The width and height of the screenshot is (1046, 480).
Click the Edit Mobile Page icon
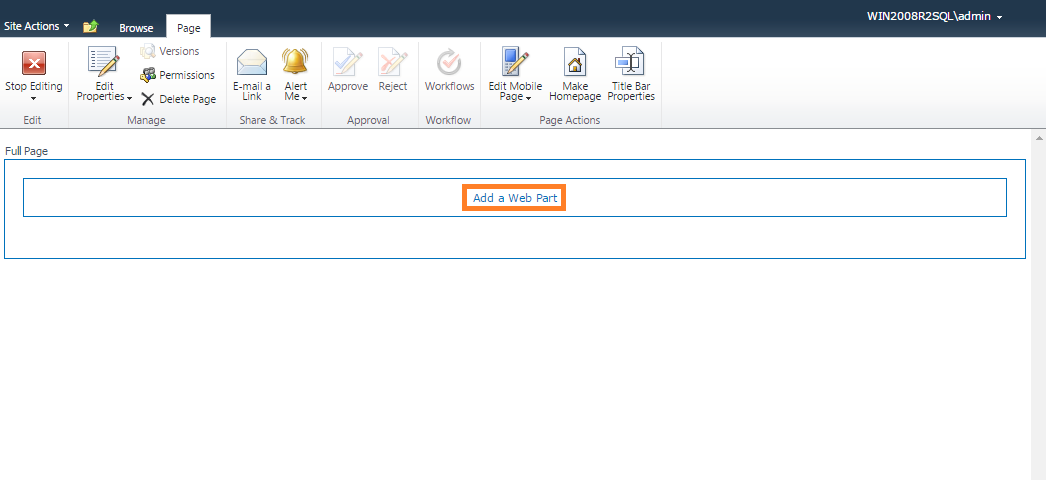[515, 62]
